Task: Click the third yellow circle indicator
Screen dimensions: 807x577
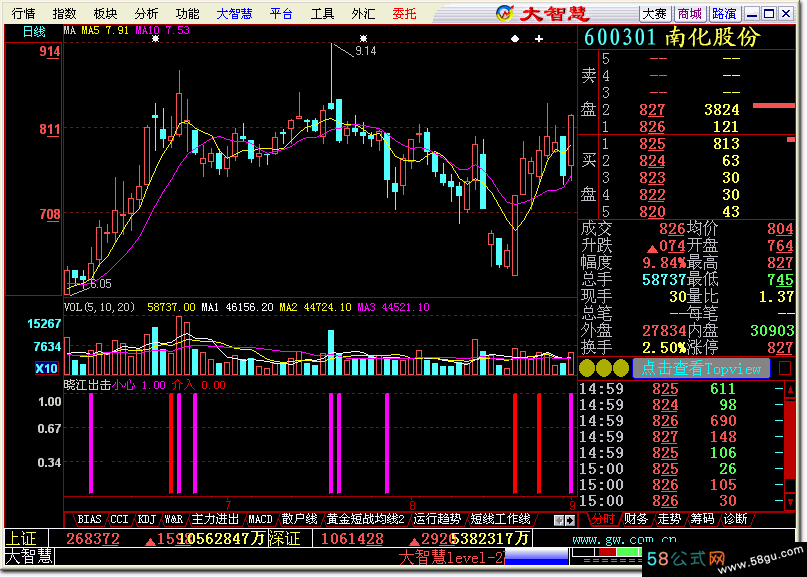Action: 621,368
